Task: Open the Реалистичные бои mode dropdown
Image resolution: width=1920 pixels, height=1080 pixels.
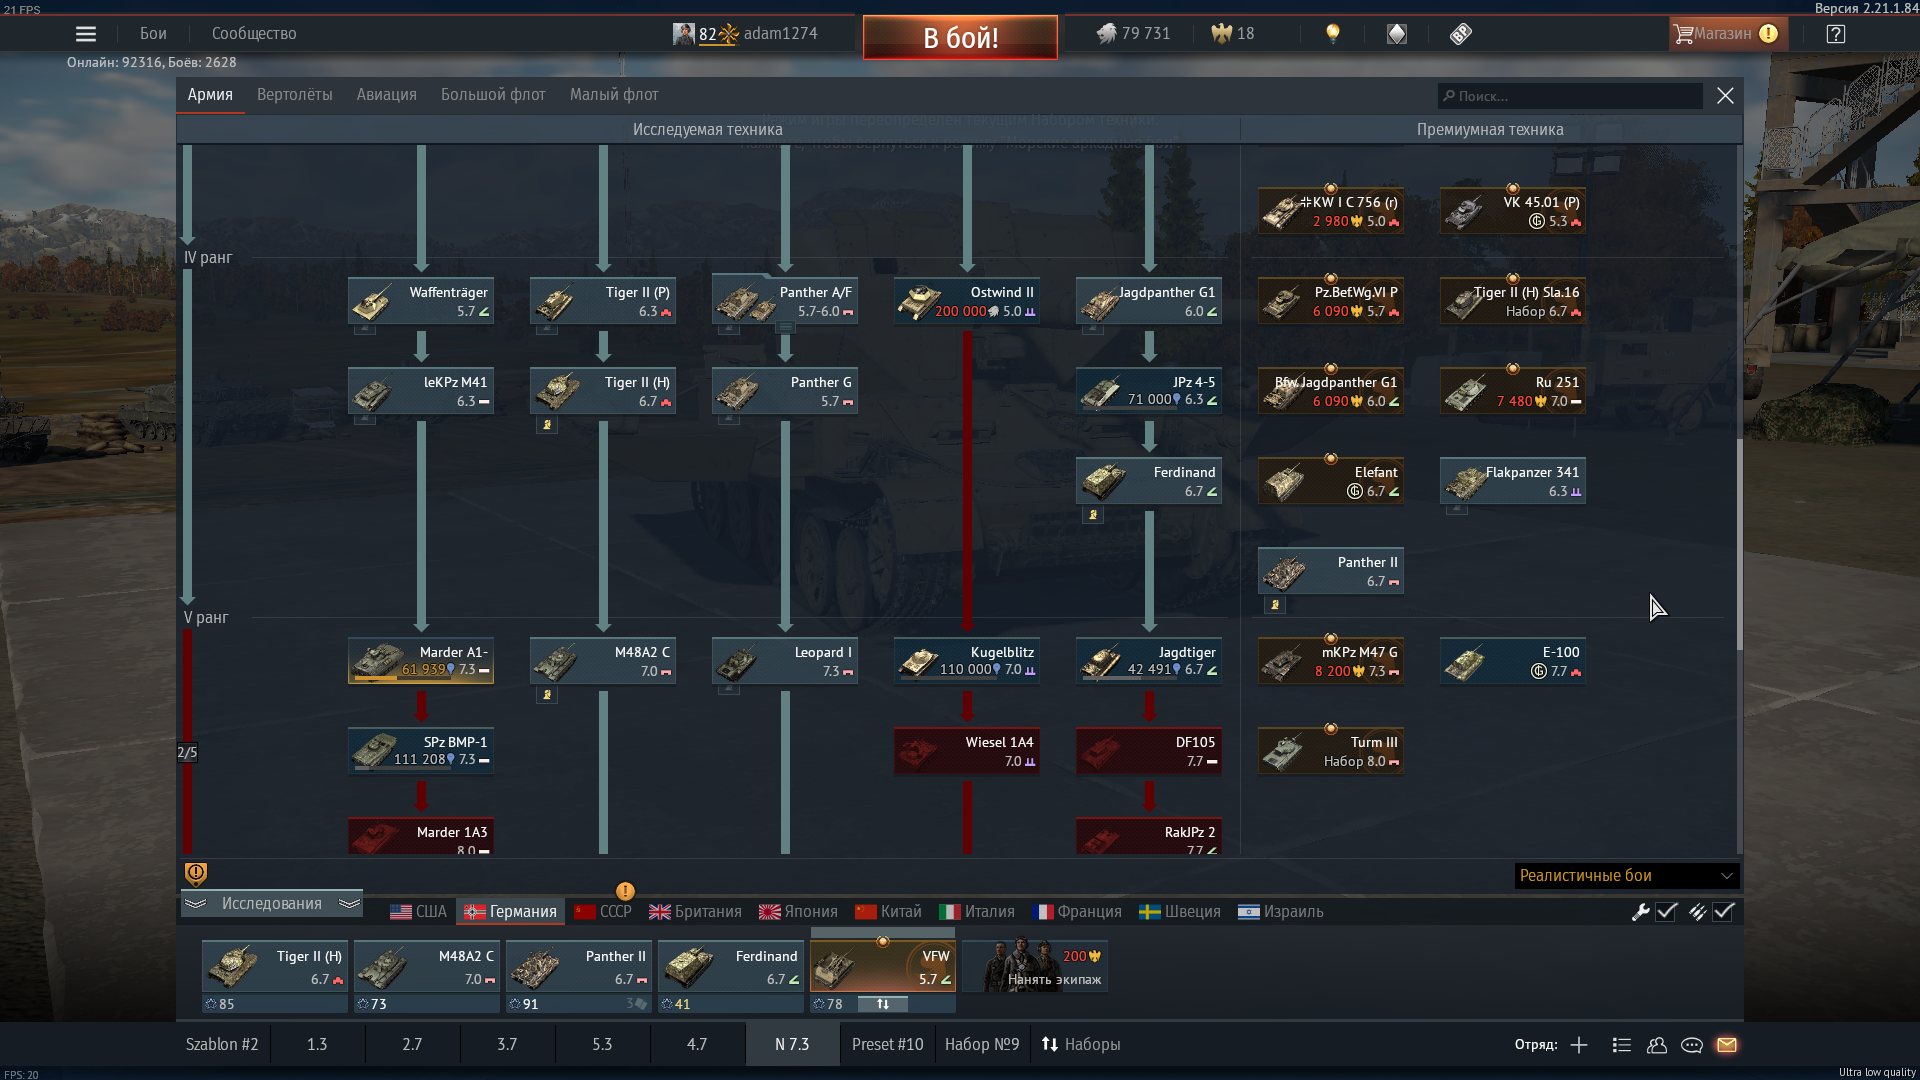Action: (x=1627, y=875)
